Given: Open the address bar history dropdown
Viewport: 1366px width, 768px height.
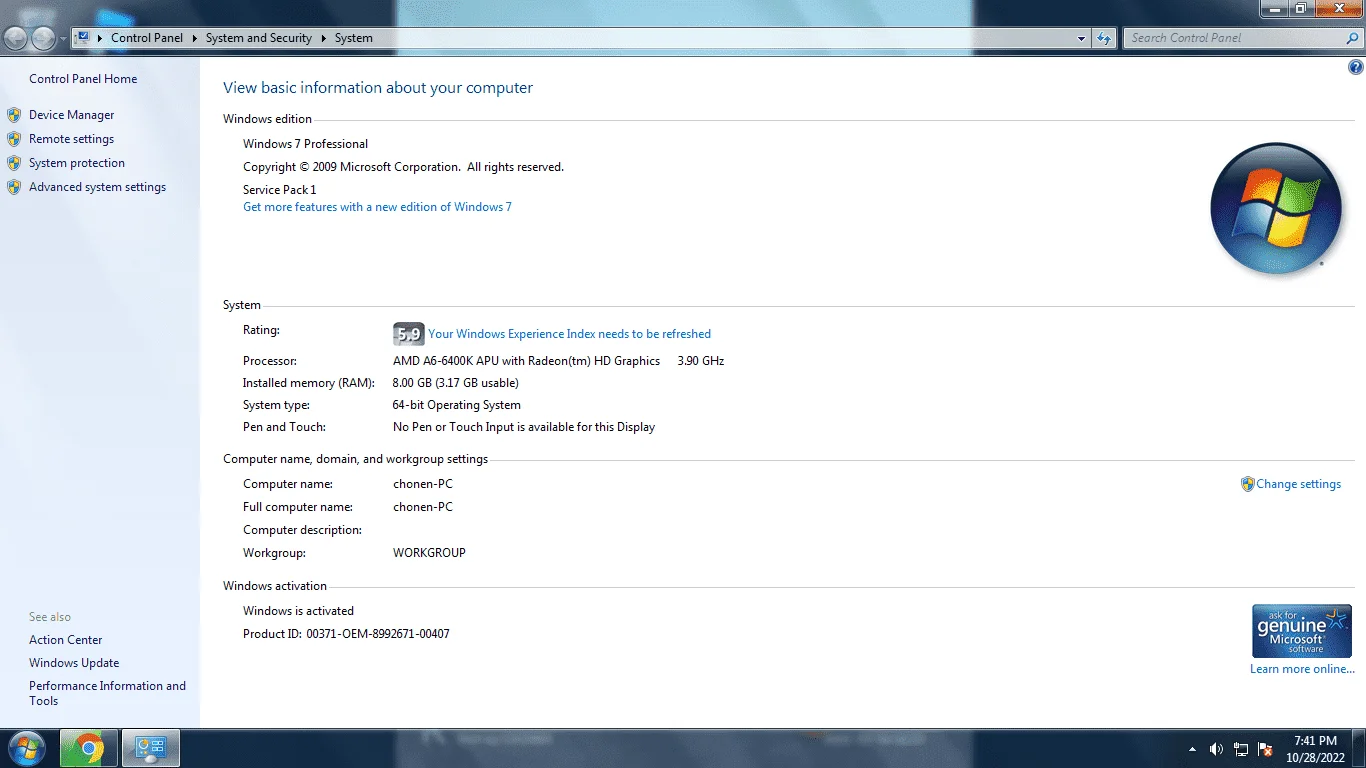Looking at the screenshot, I should pos(1081,38).
